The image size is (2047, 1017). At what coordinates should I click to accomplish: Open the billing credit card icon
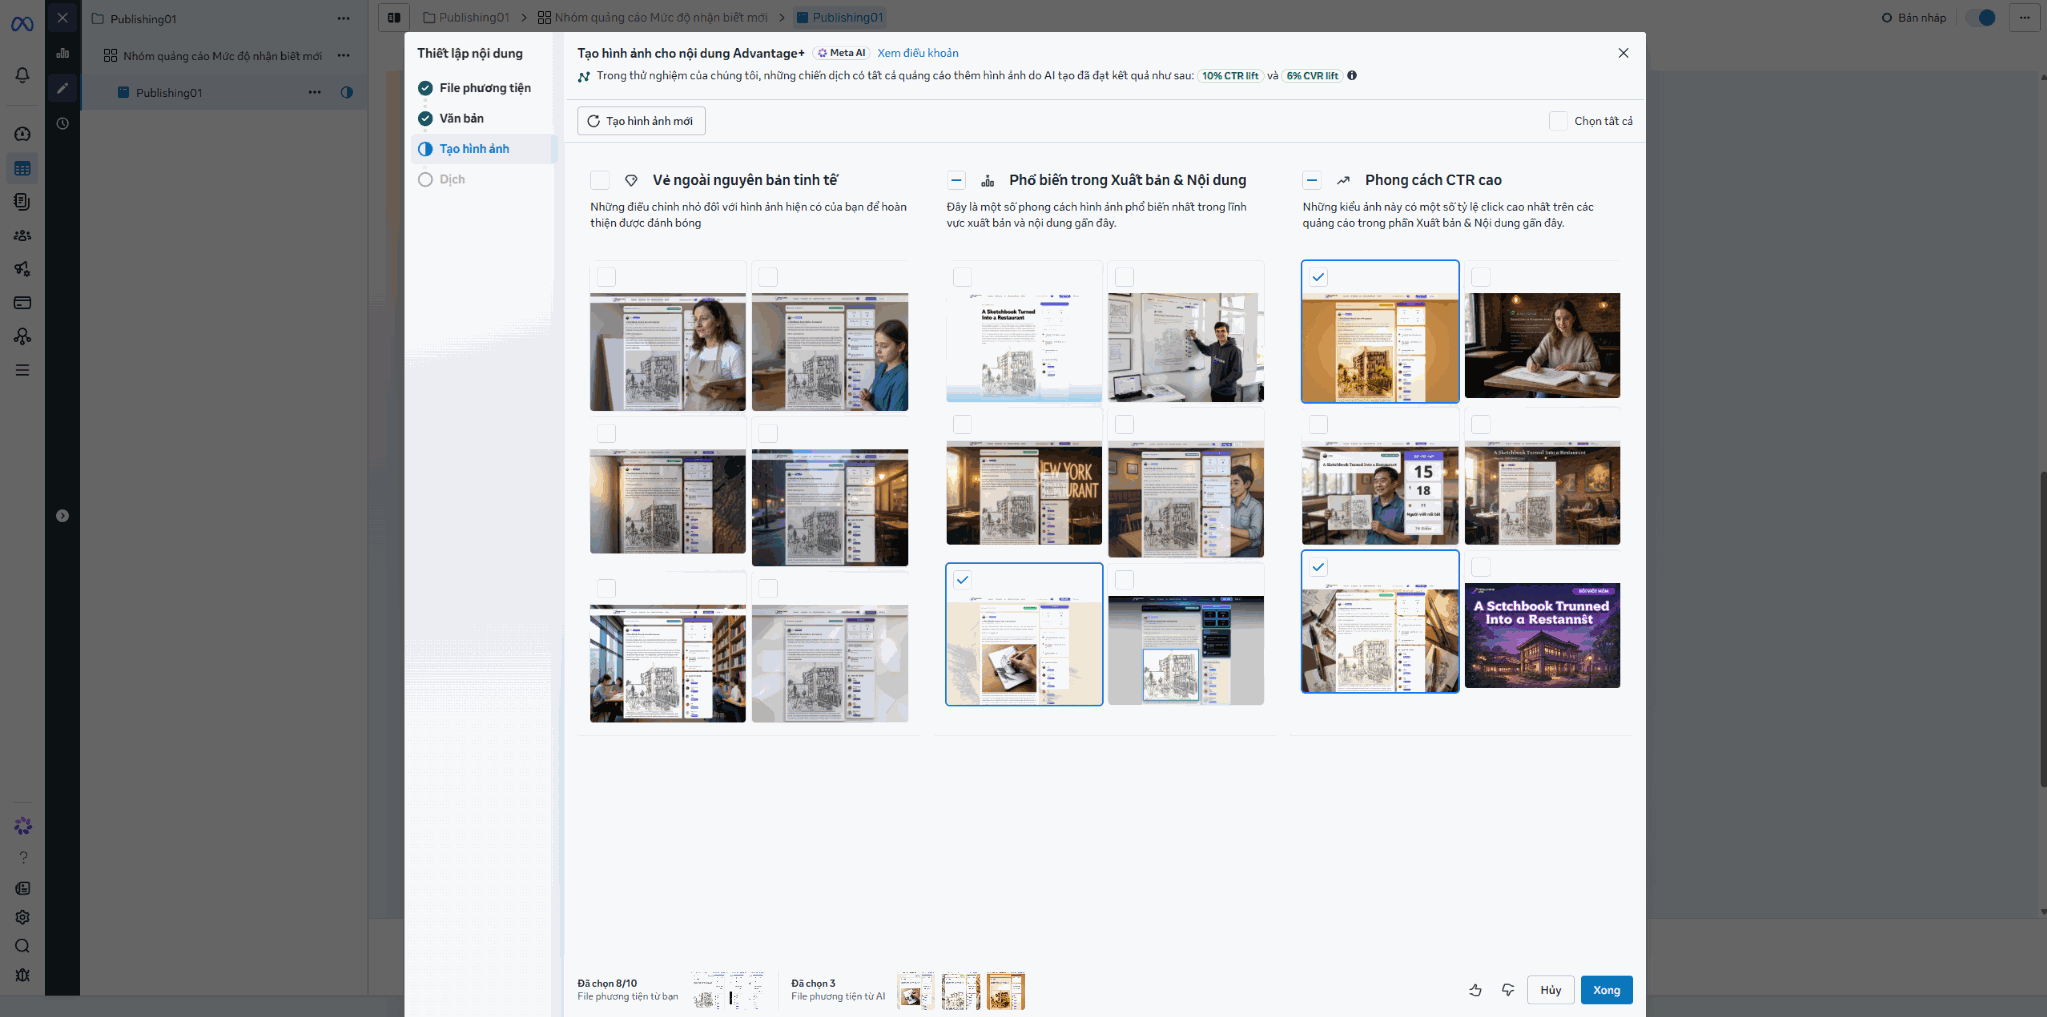pyautogui.click(x=22, y=303)
